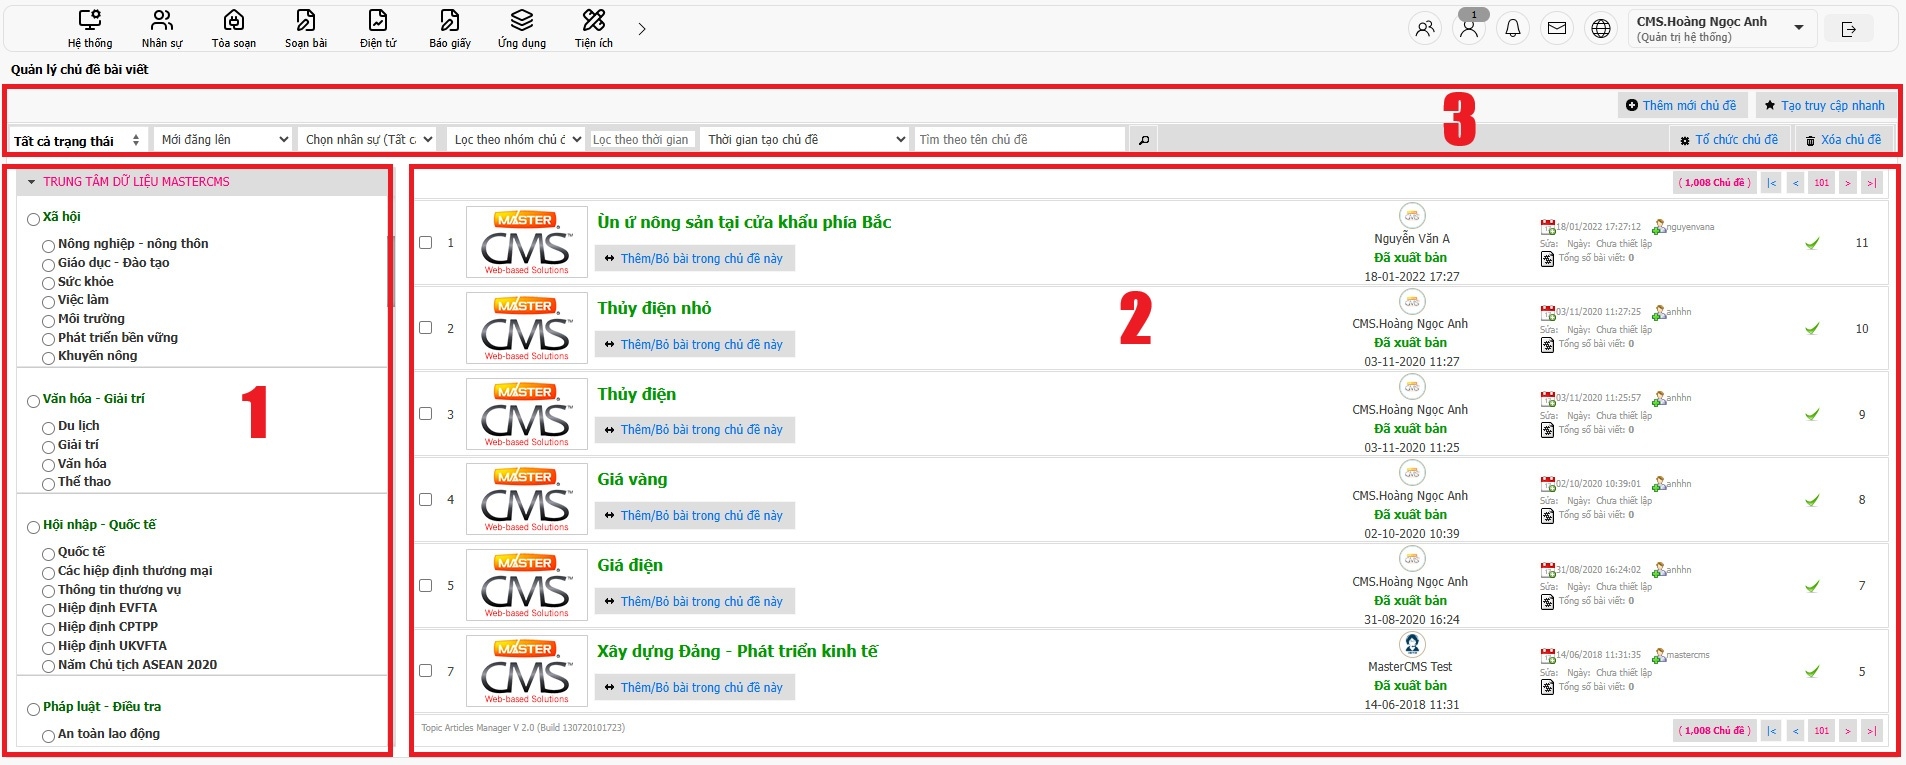
Task: Go to last page using top pagination
Action: pyautogui.click(x=1871, y=183)
